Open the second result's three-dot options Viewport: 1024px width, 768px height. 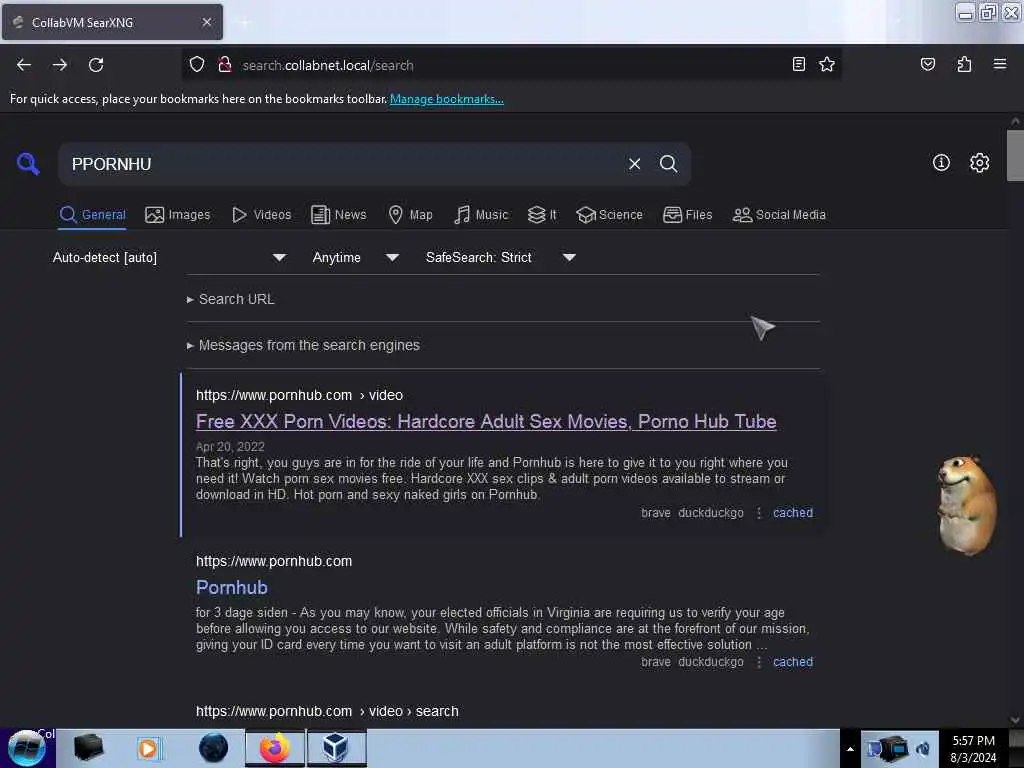coord(758,662)
